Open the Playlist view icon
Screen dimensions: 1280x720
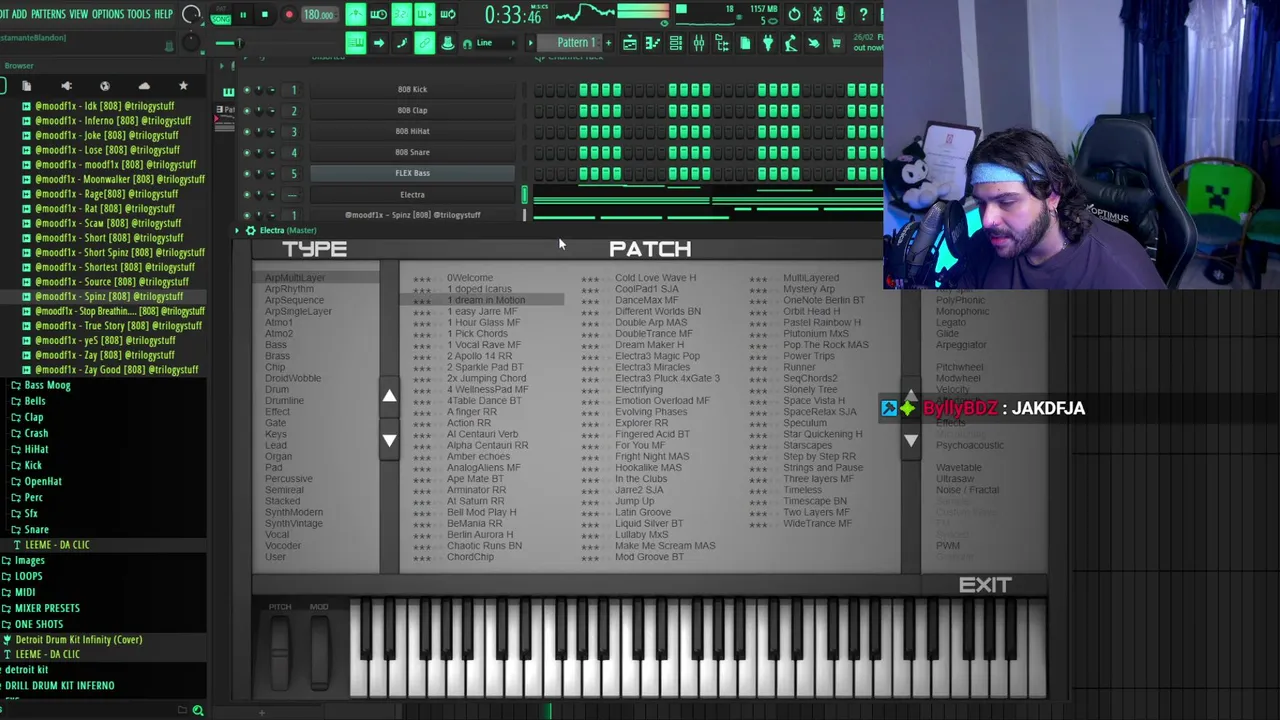click(x=630, y=43)
